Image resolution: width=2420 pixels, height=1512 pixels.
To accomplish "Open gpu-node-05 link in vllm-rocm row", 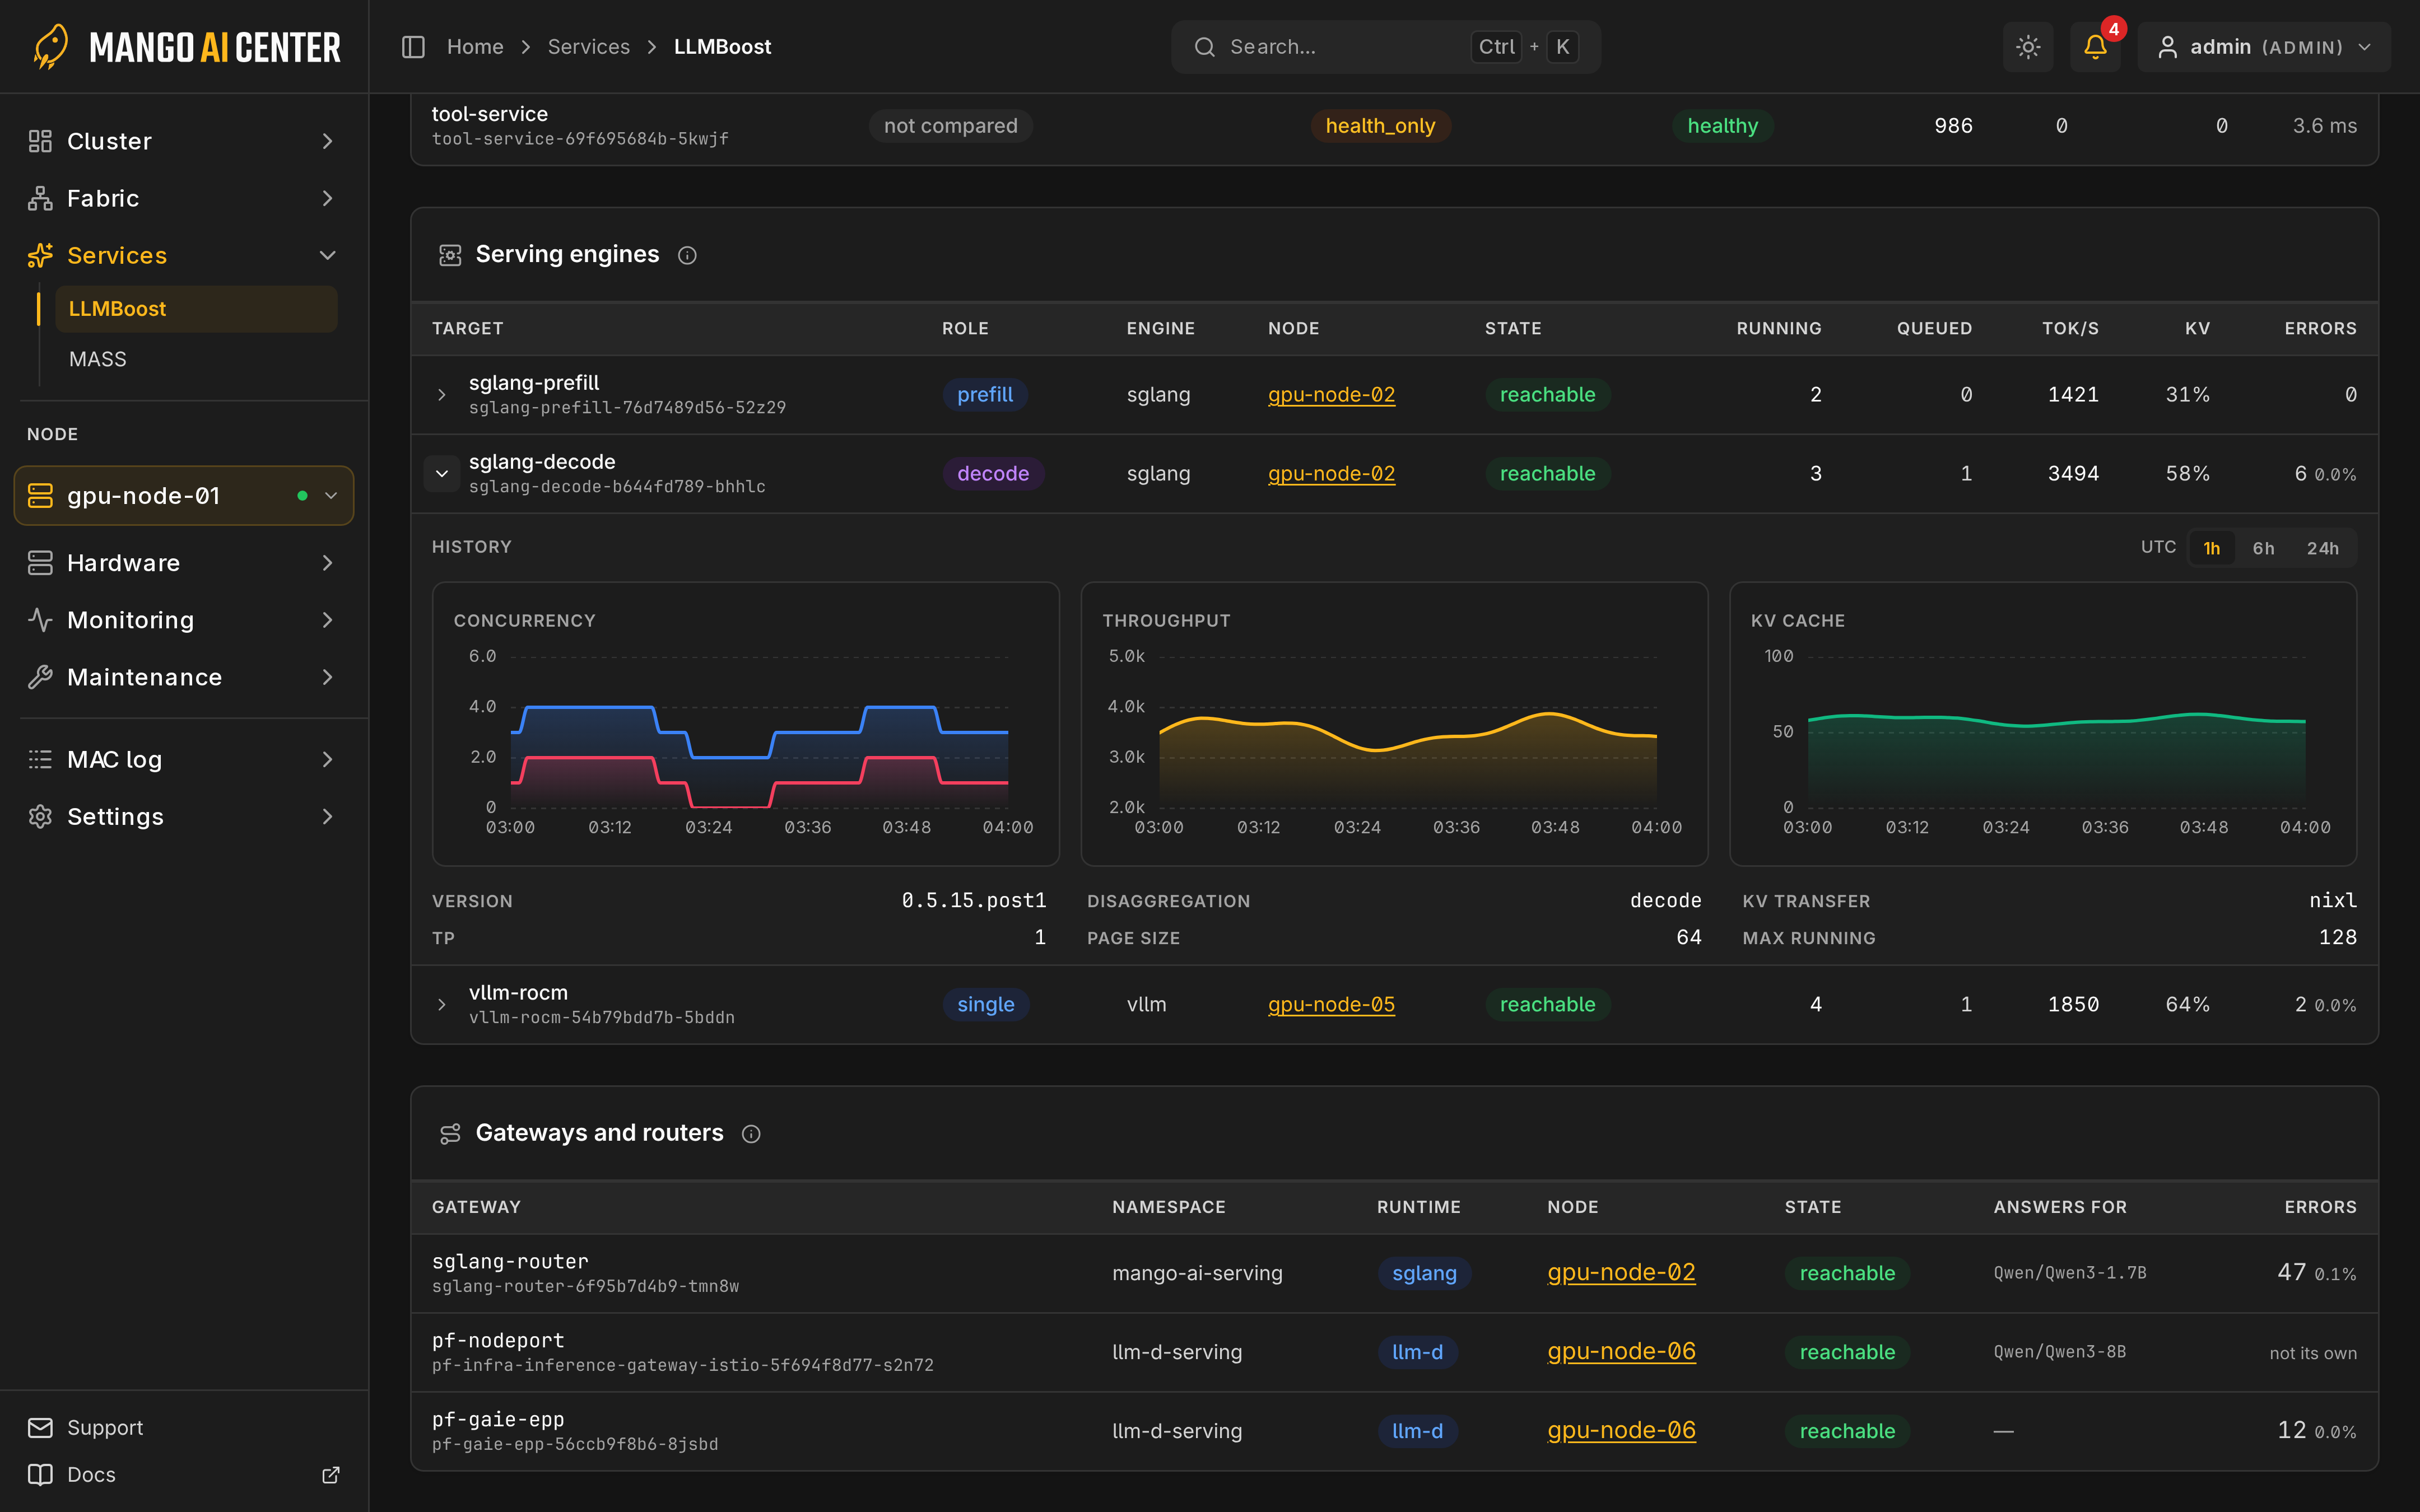I will [x=1331, y=1005].
